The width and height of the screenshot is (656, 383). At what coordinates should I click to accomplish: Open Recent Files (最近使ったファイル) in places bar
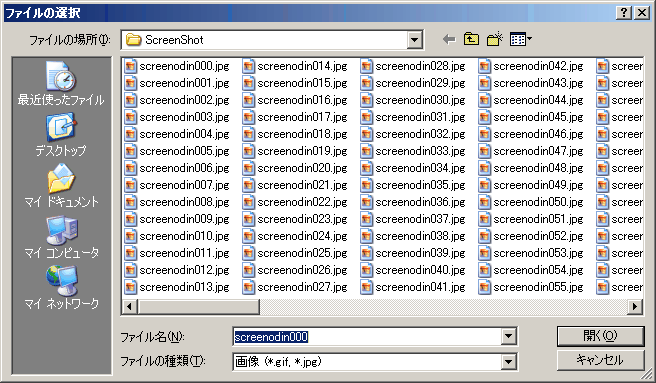(x=61, y=83)
